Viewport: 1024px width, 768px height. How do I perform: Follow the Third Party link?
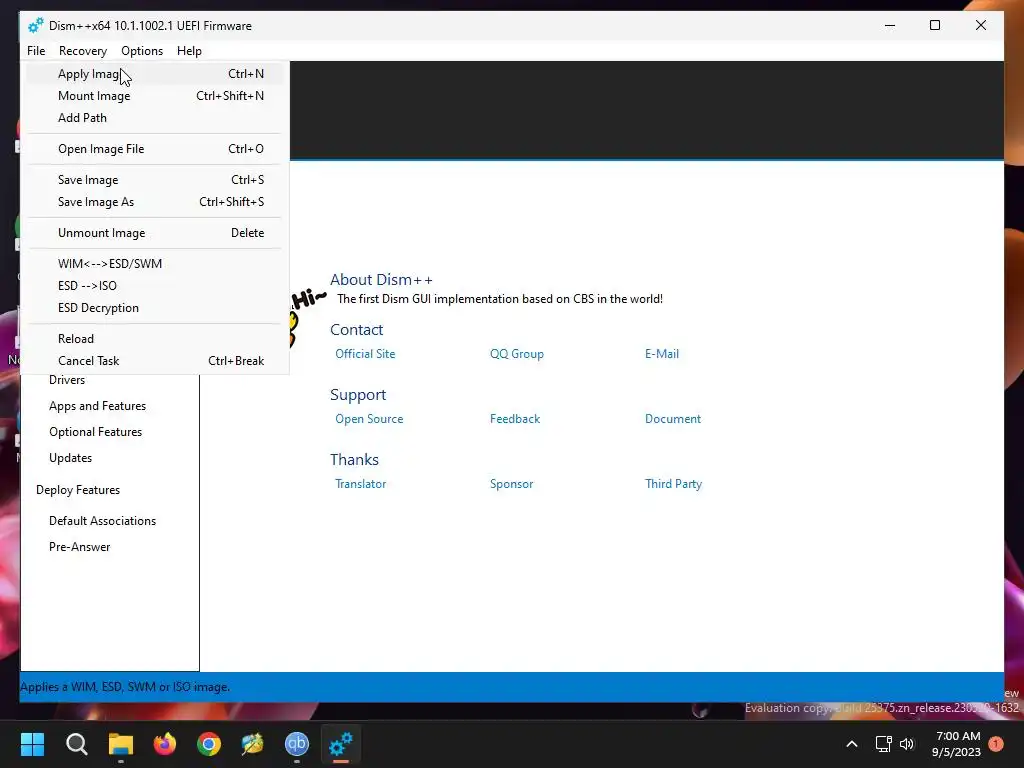(x=673, y=484)
